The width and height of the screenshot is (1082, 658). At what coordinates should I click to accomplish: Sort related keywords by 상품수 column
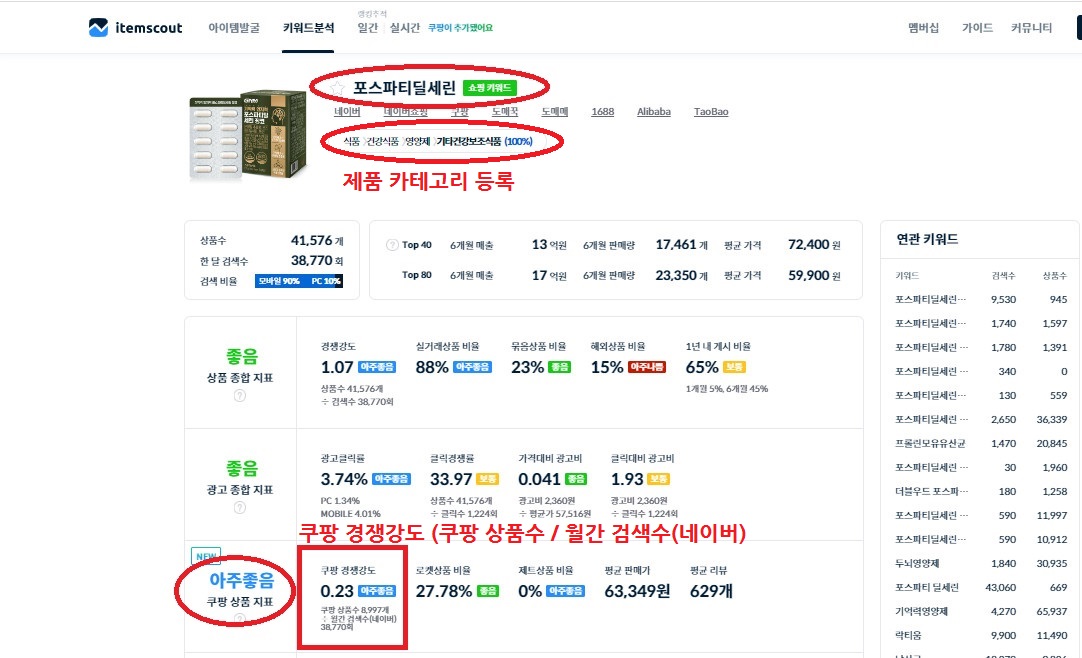(x=1055, y=276)
